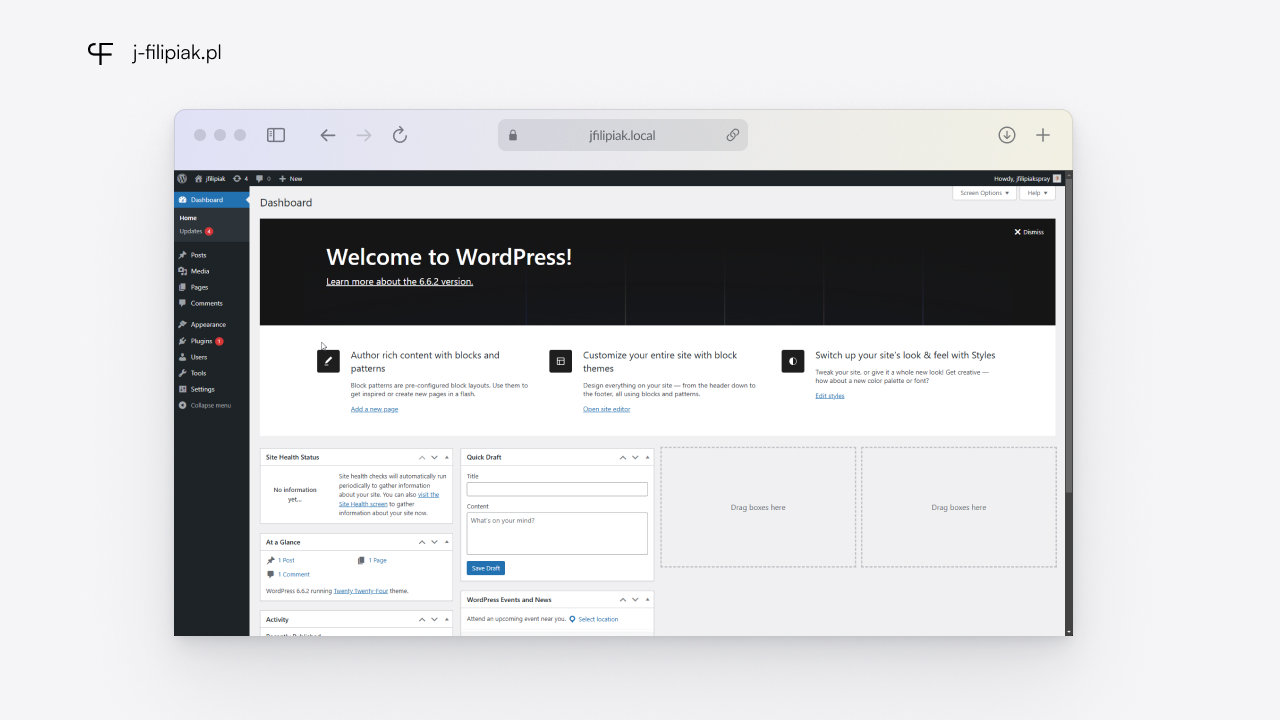Click the WordPress logo in the admin bar
1280x720 pixels.
(182, 178)
